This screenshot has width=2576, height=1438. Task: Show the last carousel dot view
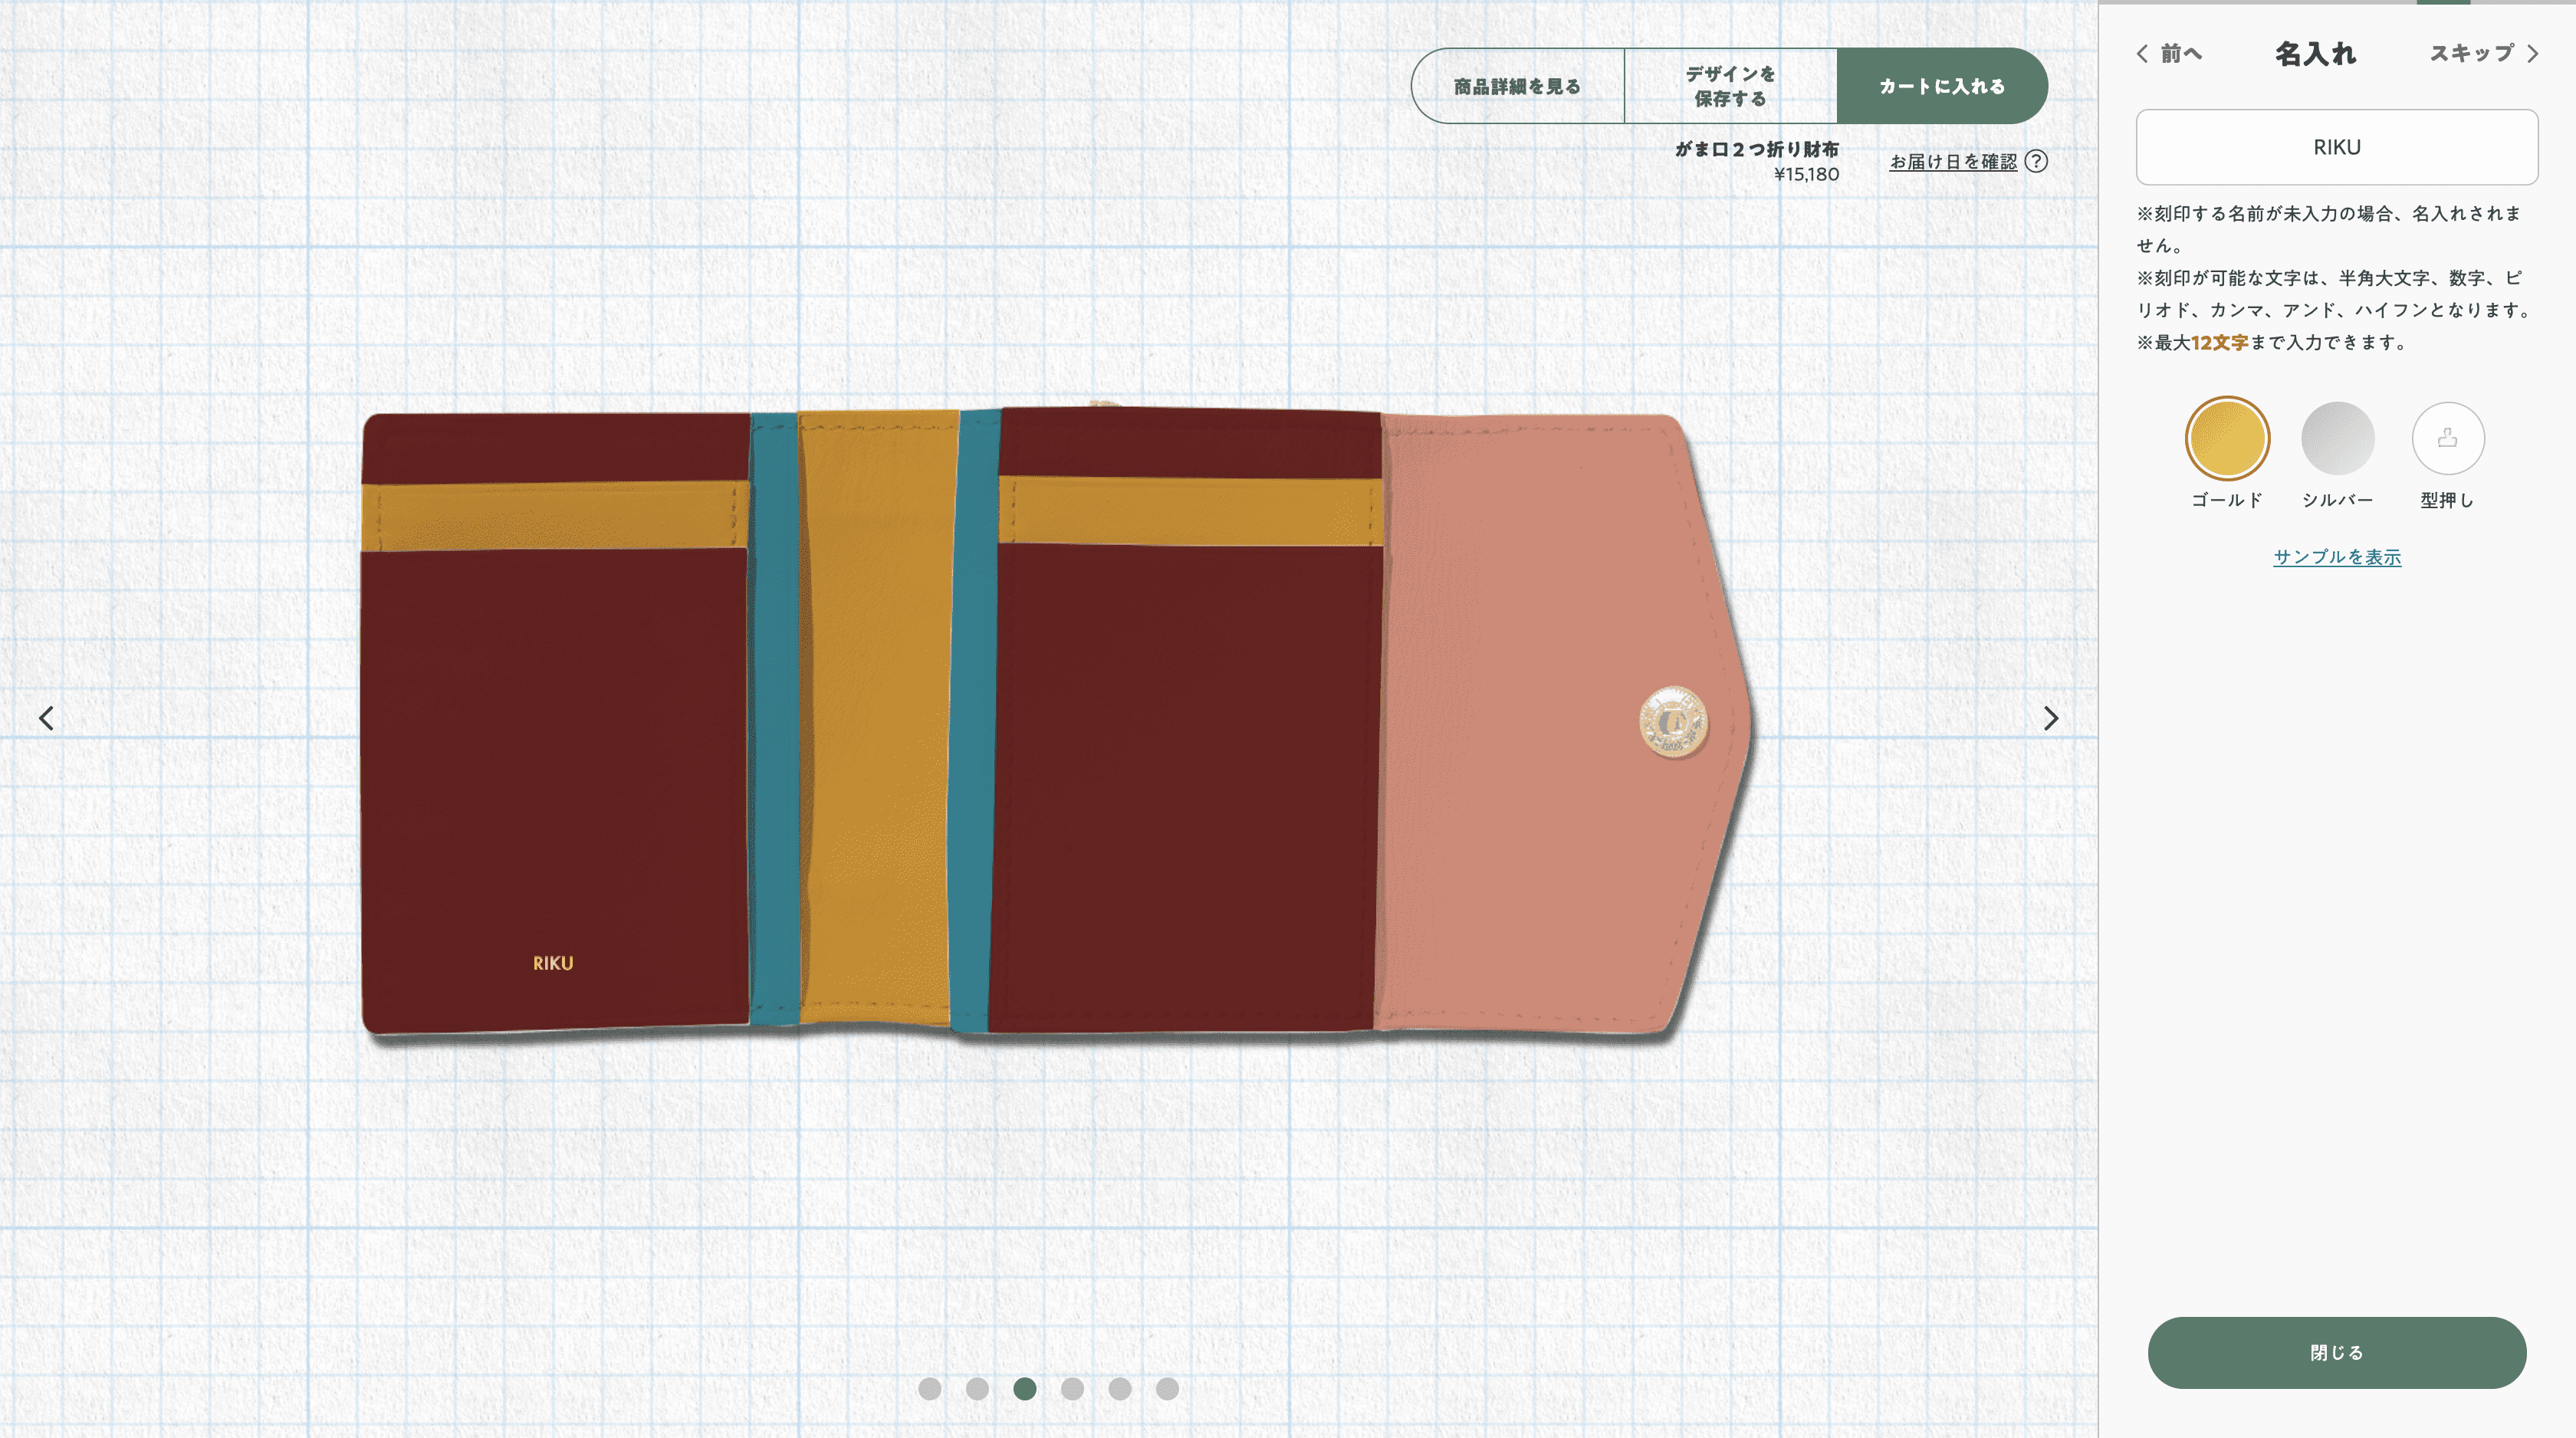click(x=1167, y=1388)
